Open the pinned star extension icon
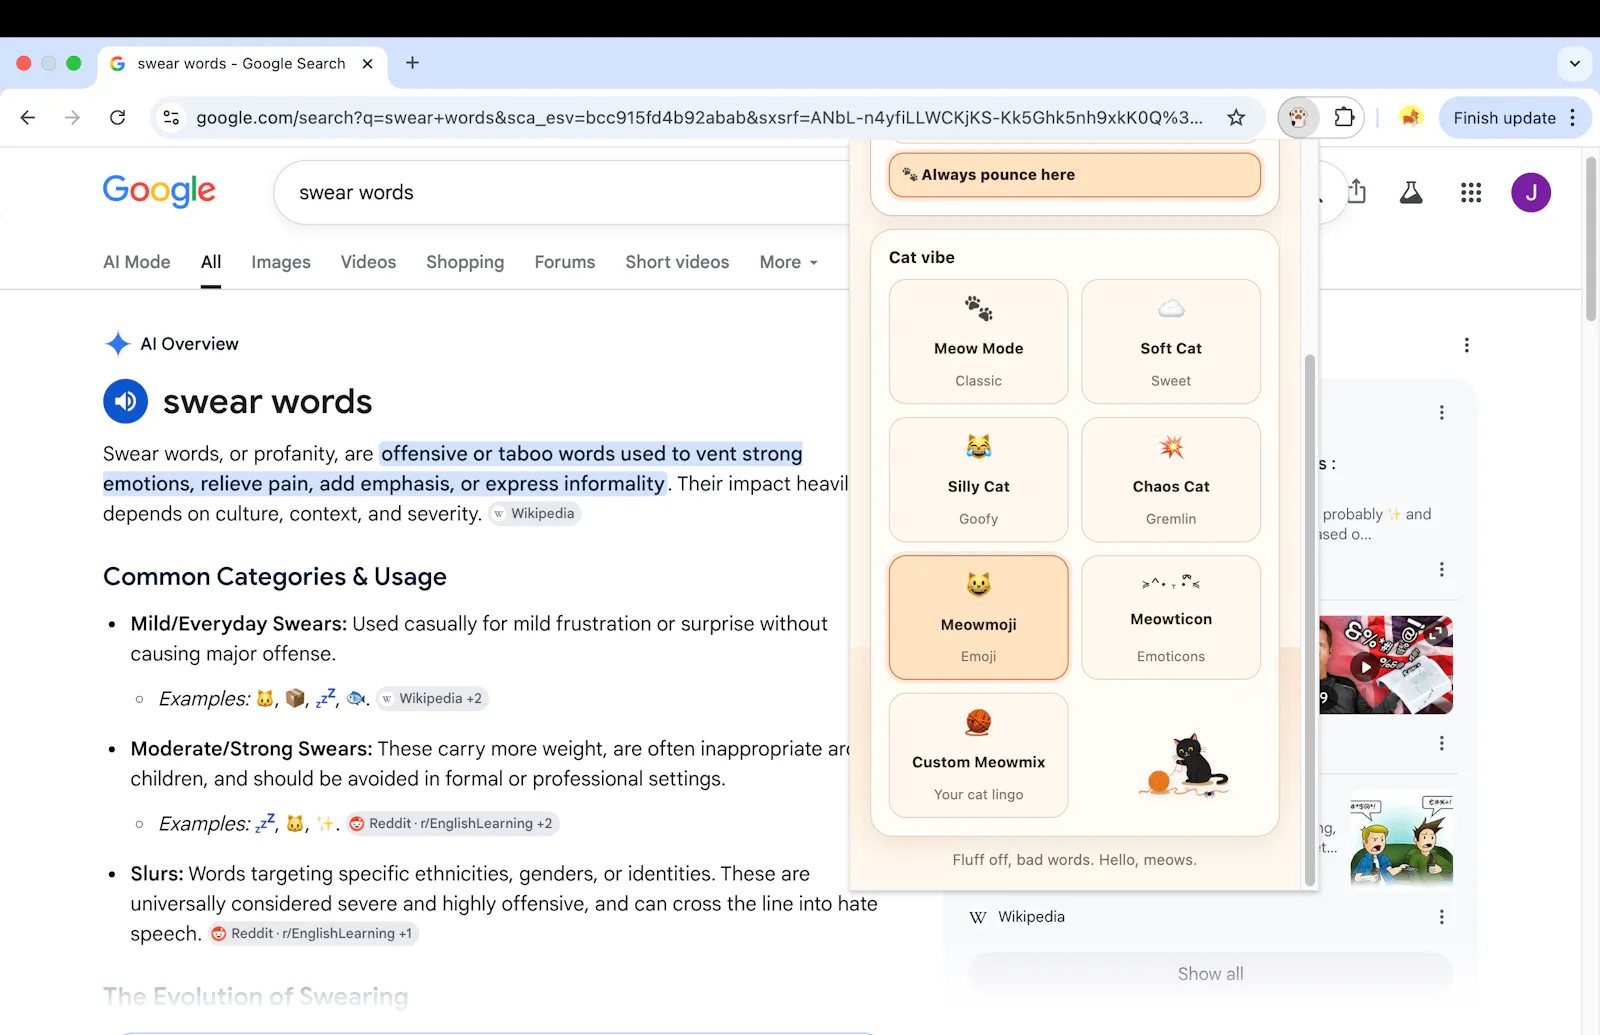 tap(1410, 118)
